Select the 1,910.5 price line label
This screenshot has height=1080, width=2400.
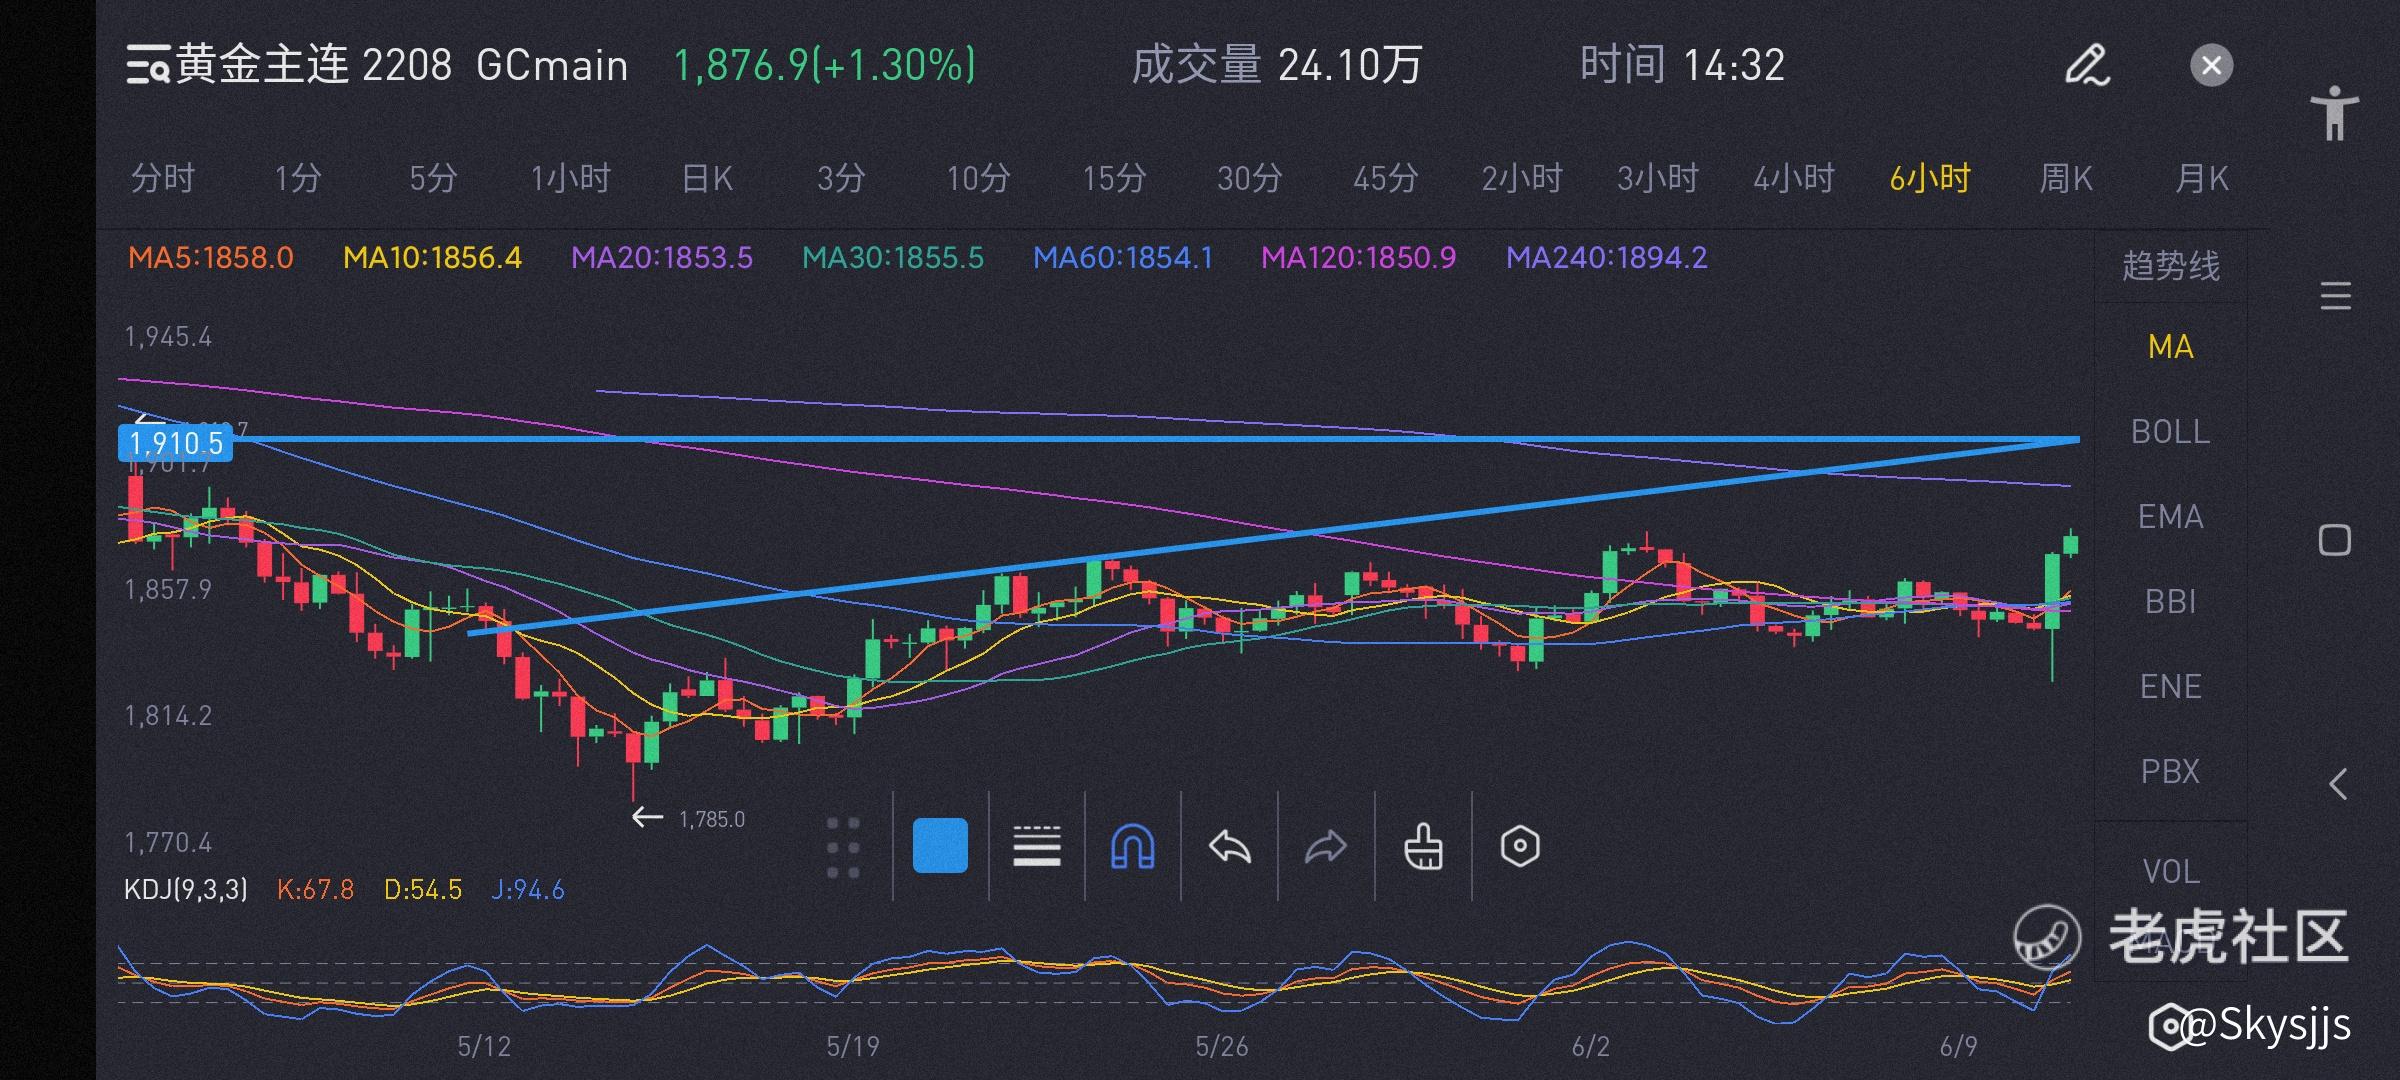tap(176, 443)
